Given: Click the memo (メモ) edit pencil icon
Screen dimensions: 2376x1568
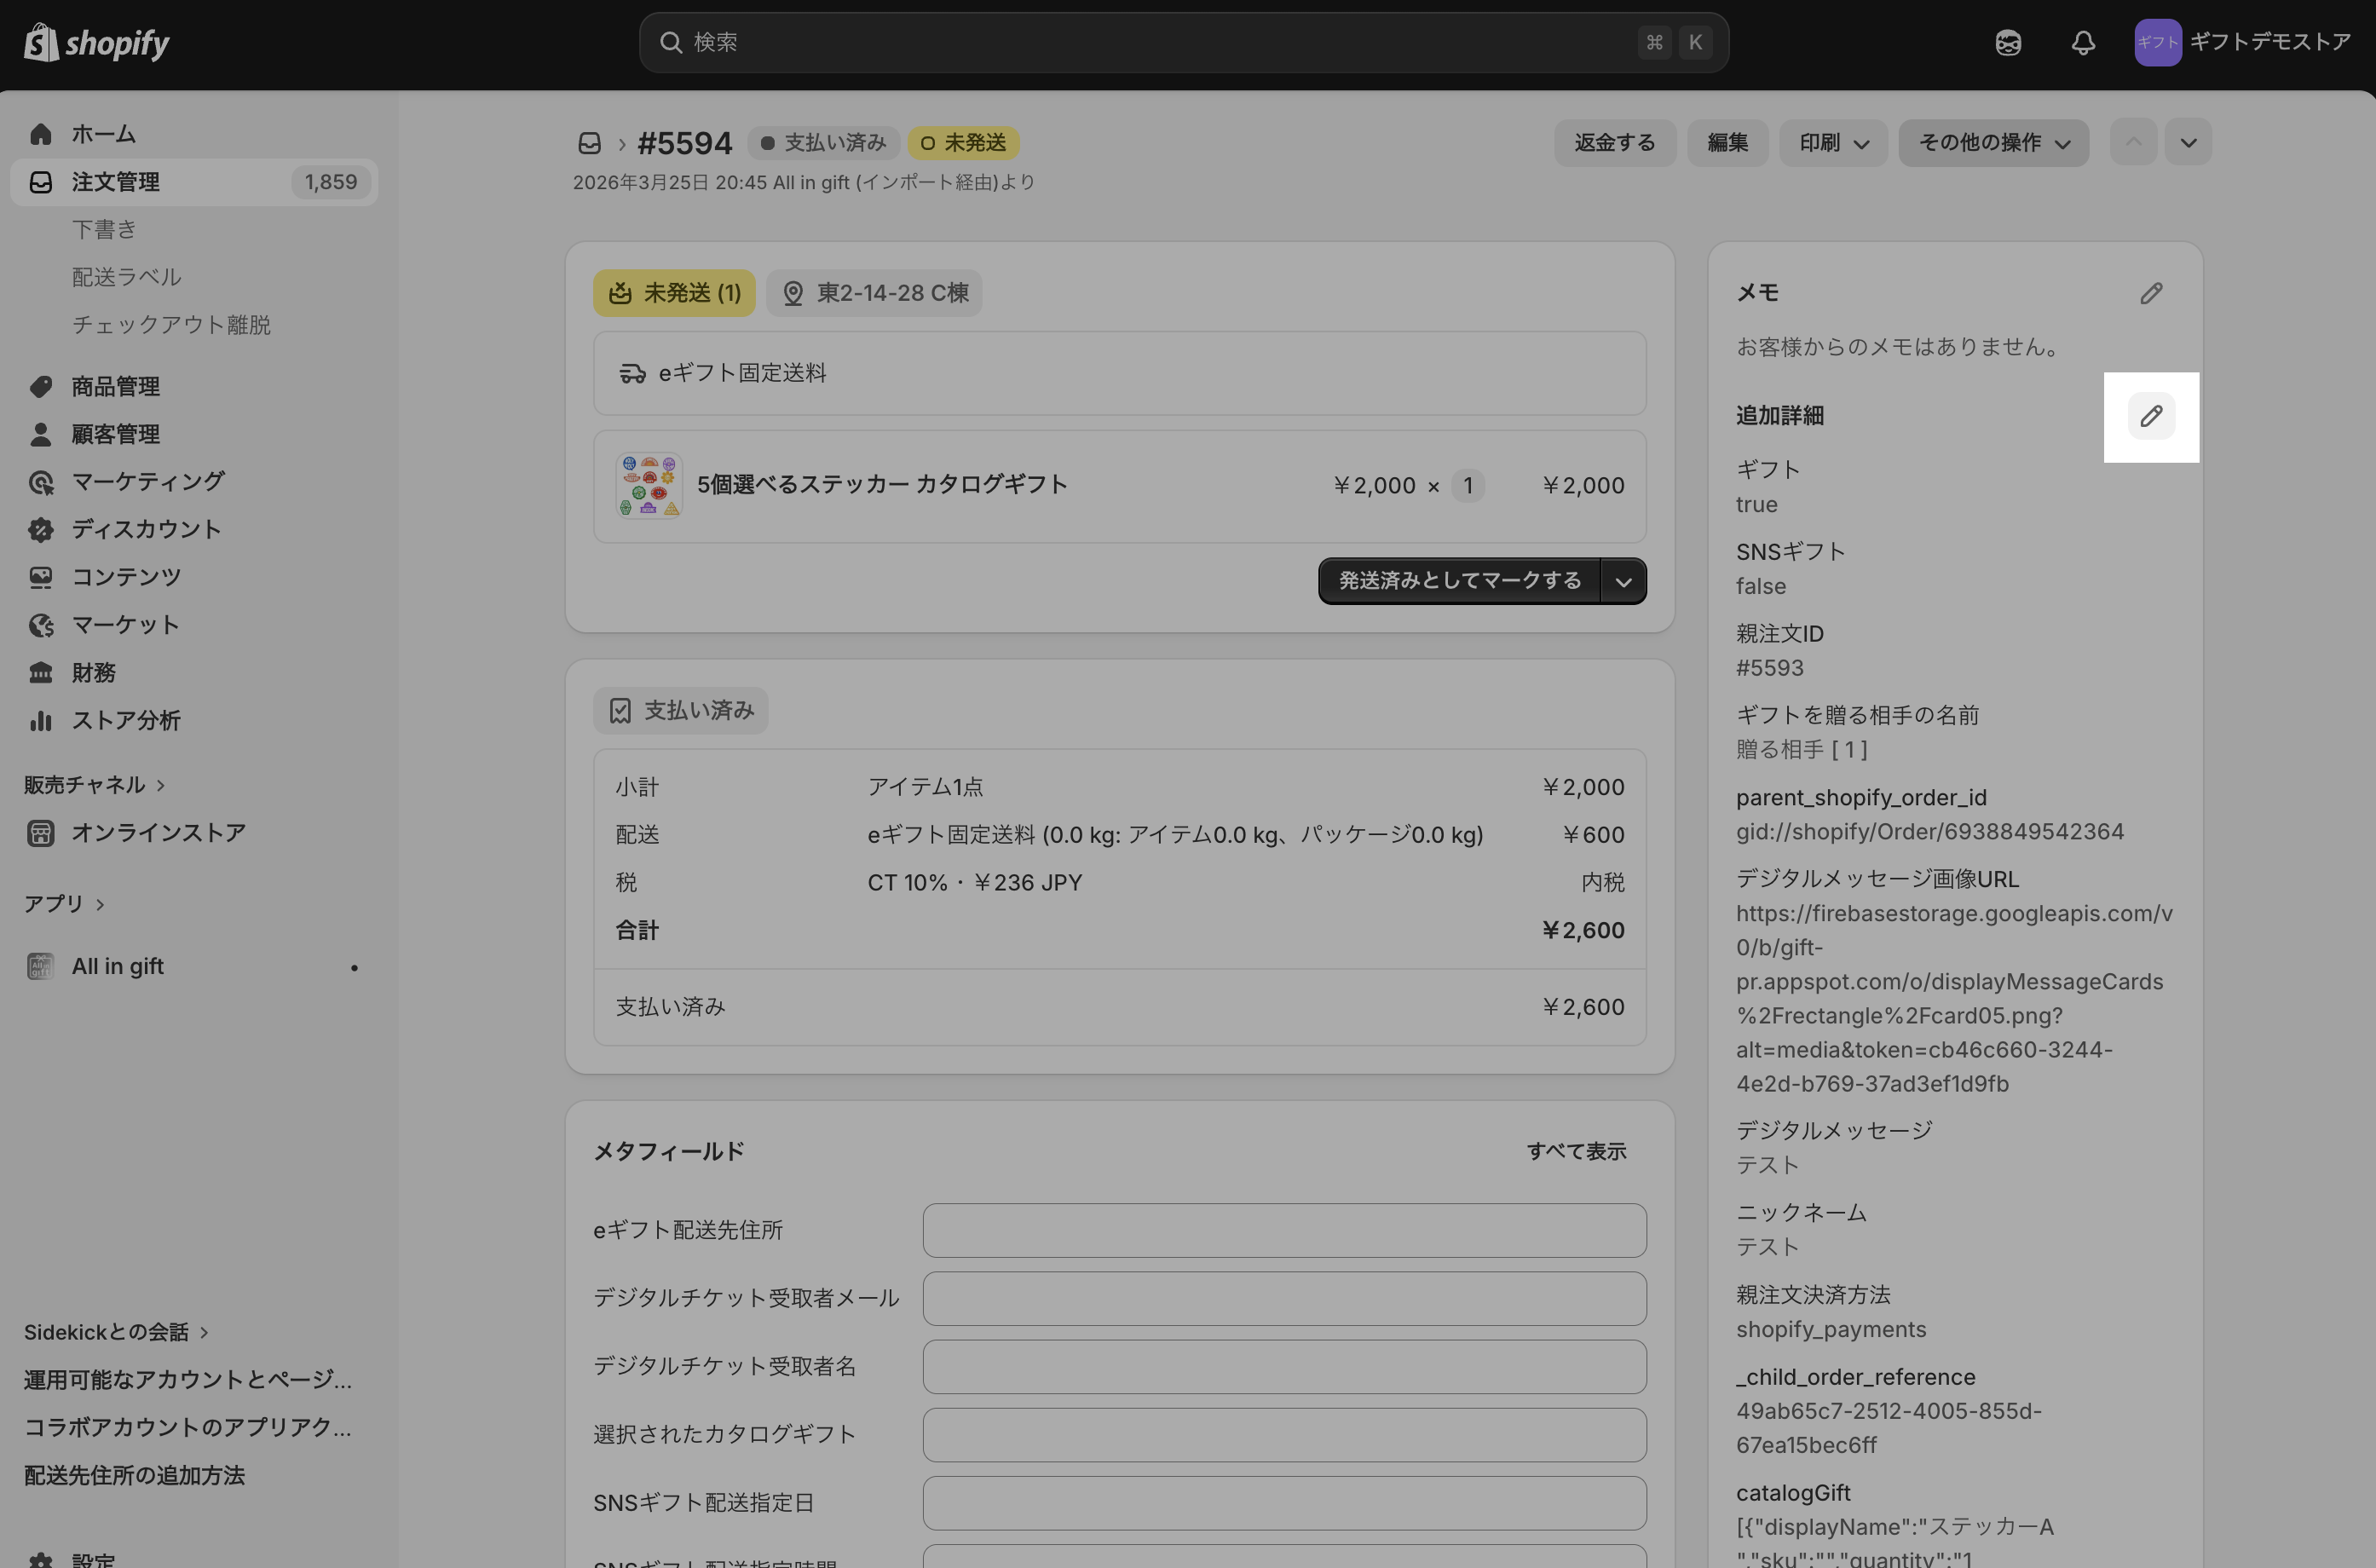Looking at the screenshot, I should pyautogui.click(x=2150, y=293).
